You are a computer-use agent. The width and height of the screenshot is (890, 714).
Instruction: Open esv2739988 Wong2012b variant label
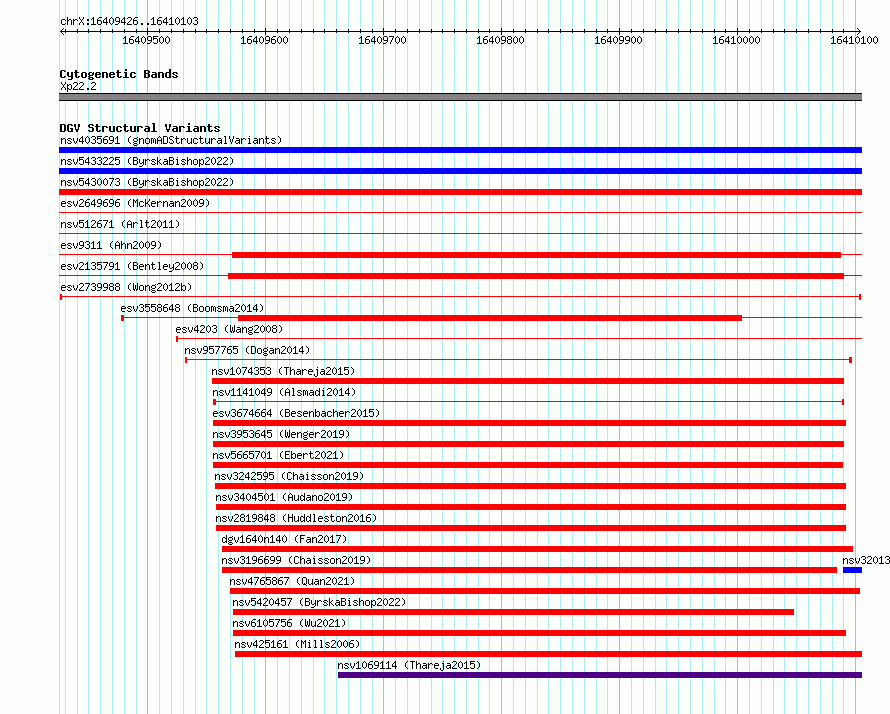tap(126, 287)
